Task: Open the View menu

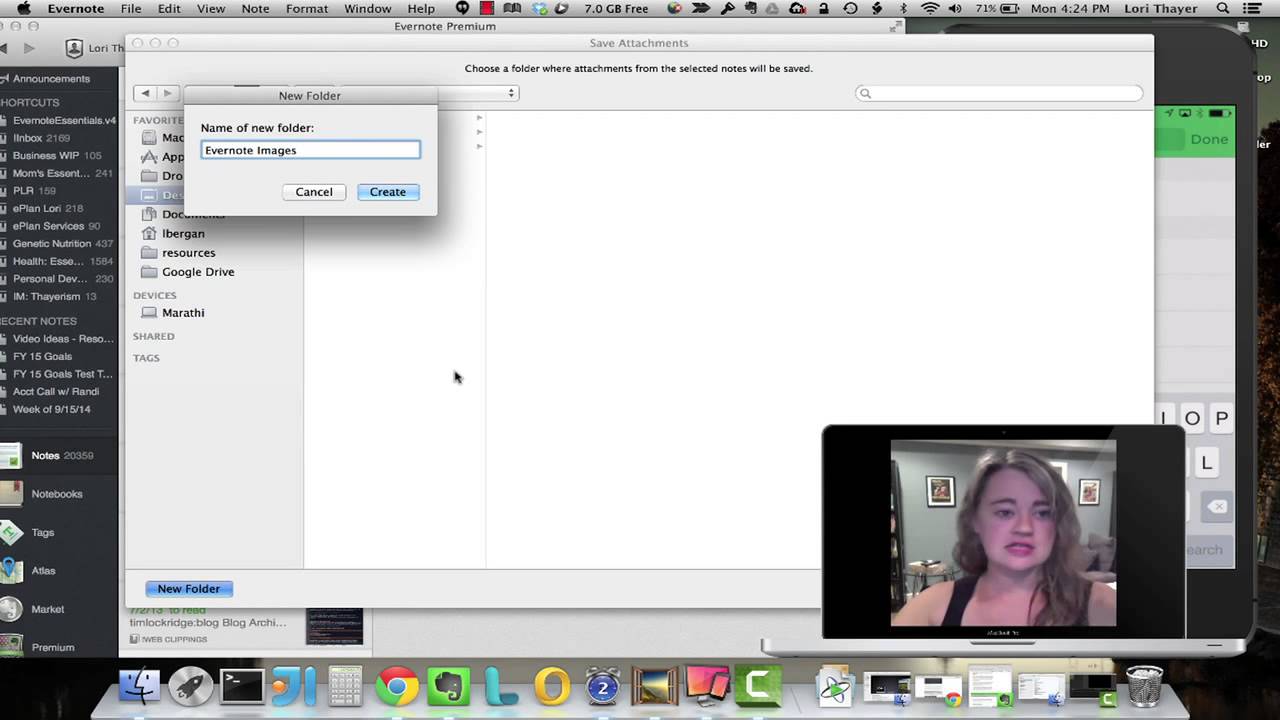Action: click(211, 8)
